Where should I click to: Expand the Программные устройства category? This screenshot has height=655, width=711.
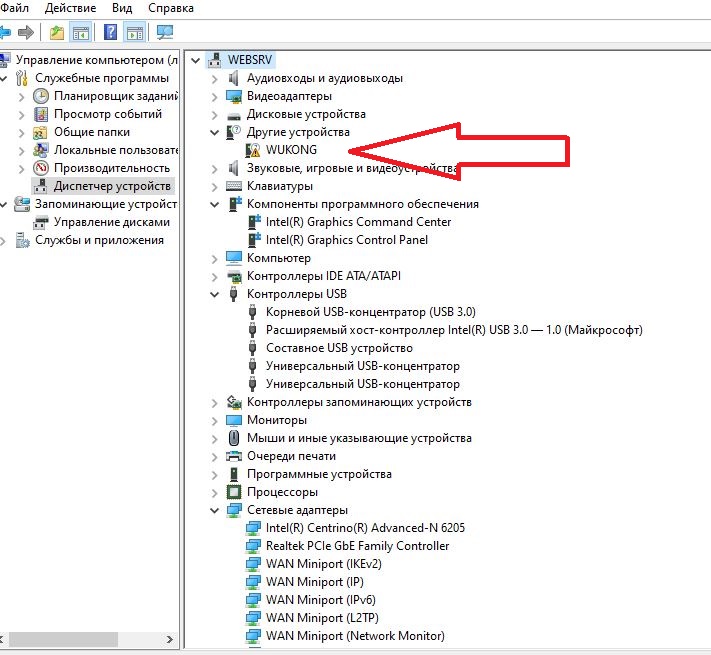(x=214, y=475)
